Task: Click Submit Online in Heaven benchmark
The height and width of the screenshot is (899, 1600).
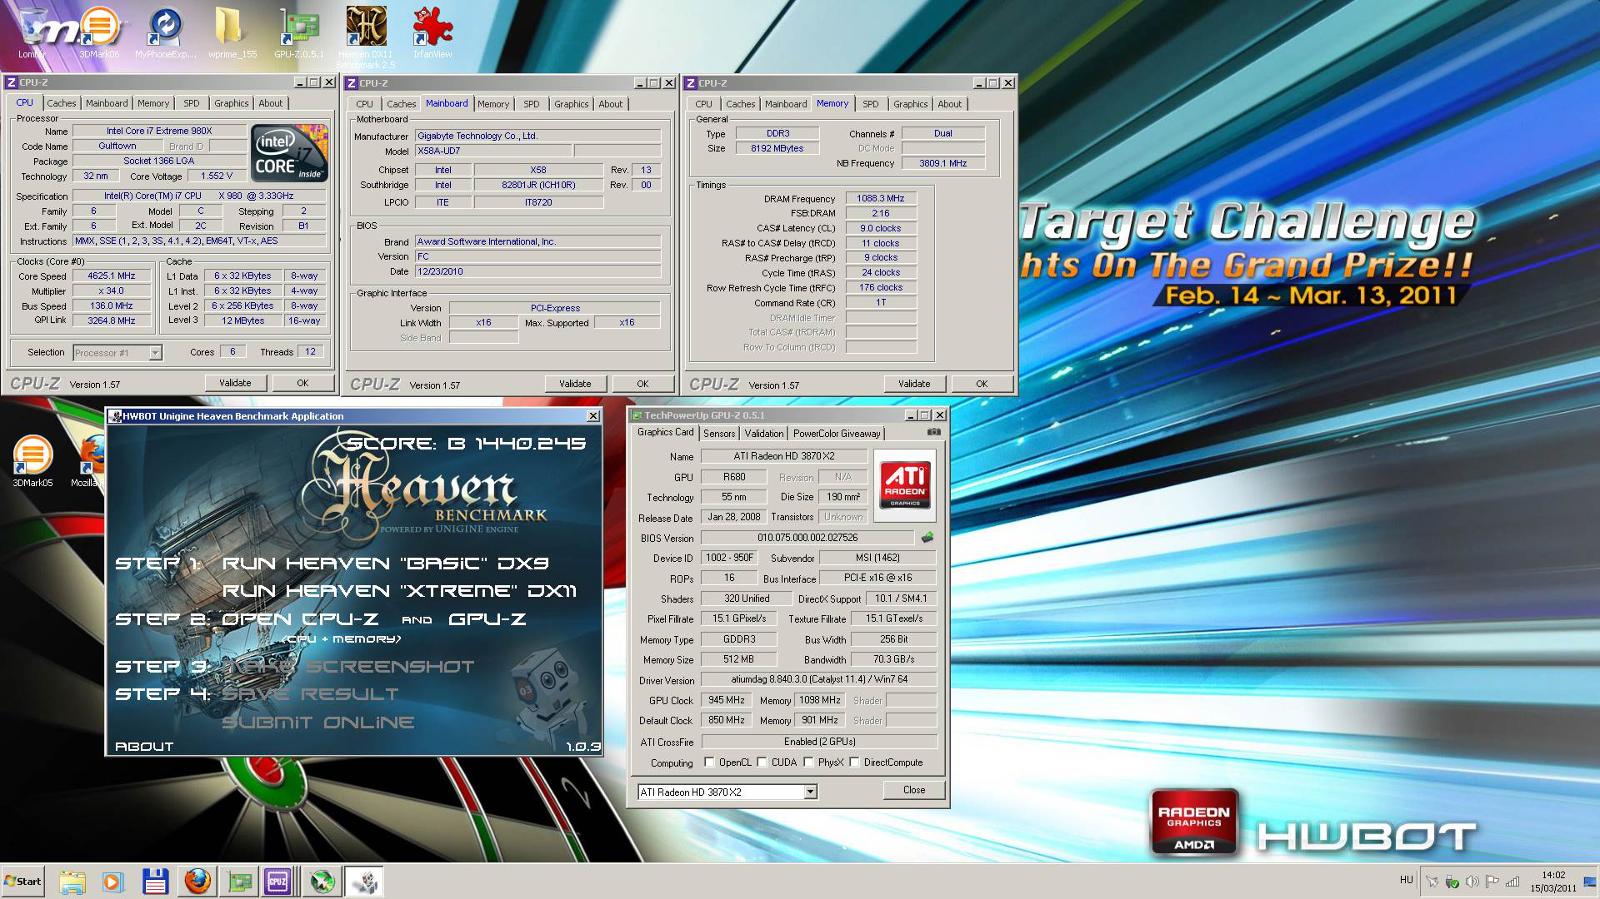Action: pos(318,722)
